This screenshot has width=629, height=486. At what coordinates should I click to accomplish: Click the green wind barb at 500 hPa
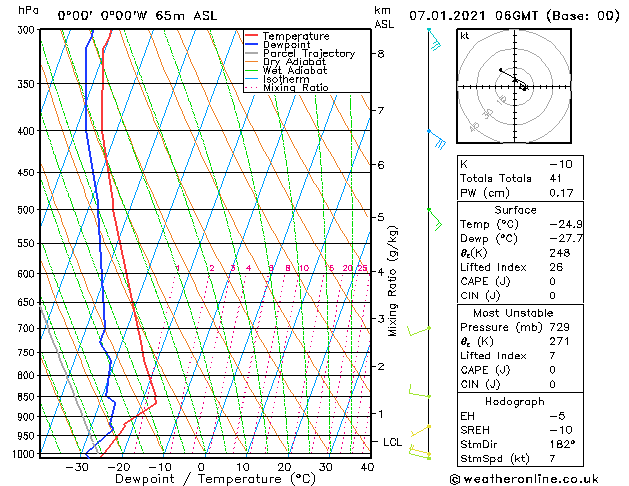(x=434, y=216)
